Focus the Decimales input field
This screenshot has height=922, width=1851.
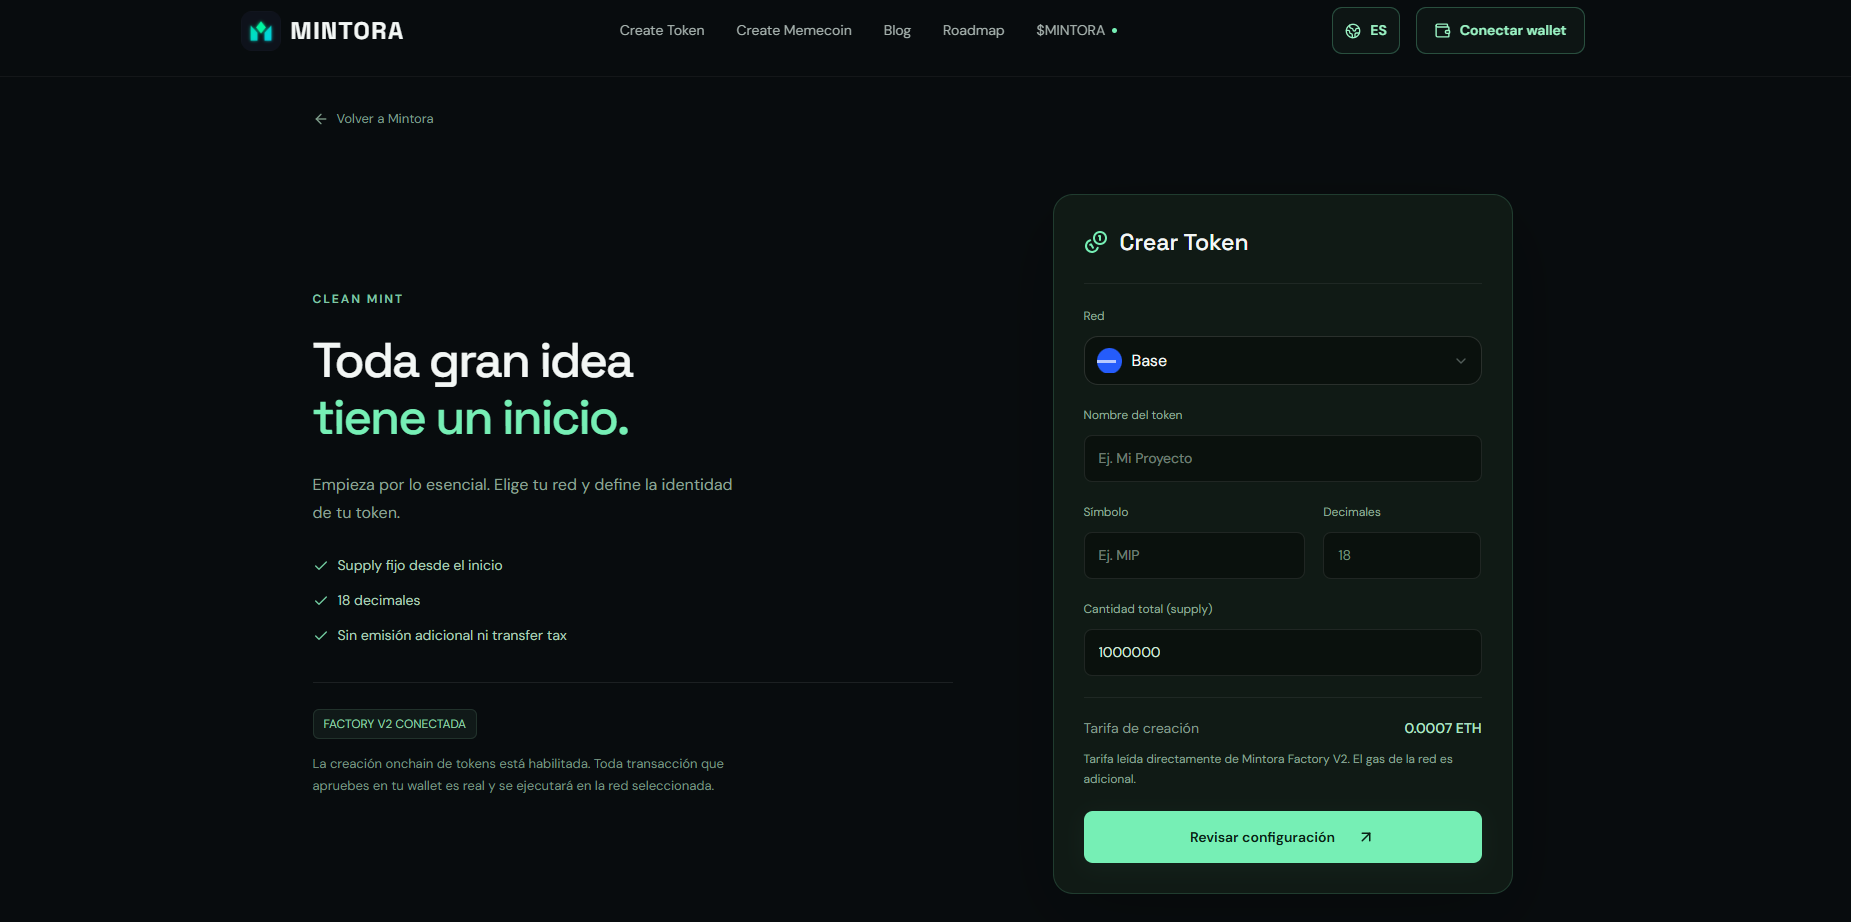pos(1401,555)
